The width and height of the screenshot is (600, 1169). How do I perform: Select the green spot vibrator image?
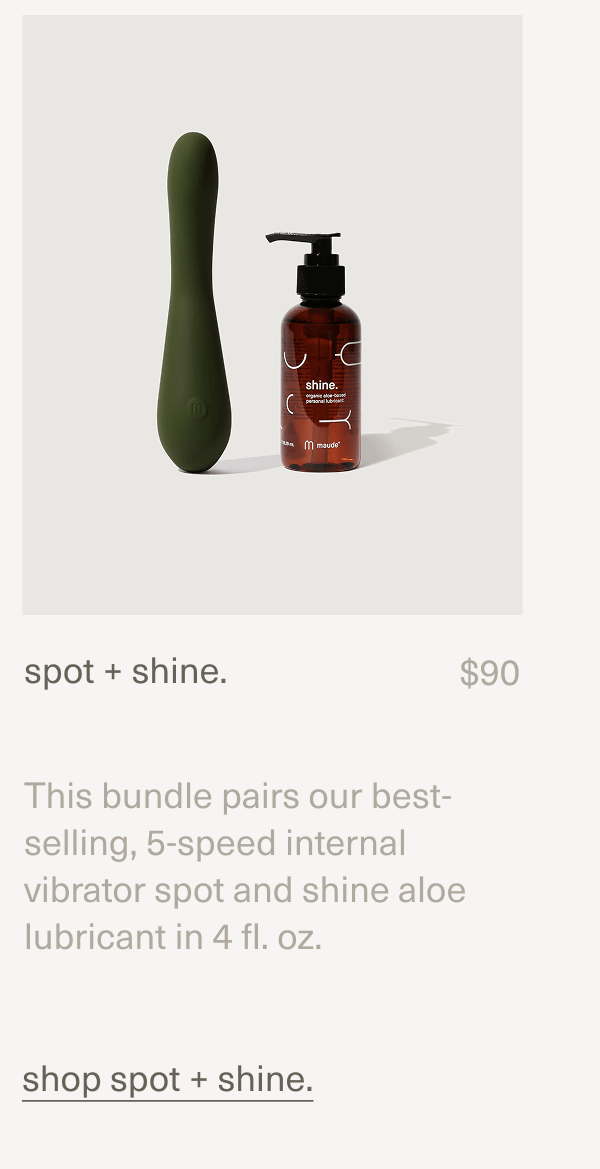coord(198,300)
